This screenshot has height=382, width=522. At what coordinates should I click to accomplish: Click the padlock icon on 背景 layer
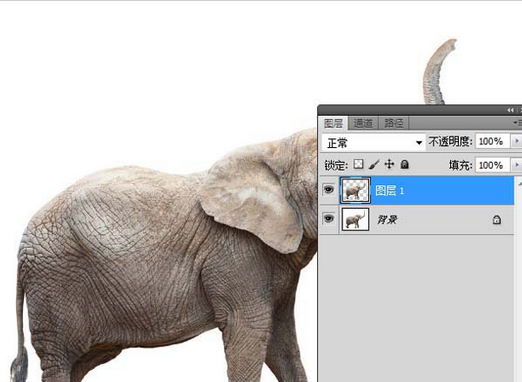point(496,220)
